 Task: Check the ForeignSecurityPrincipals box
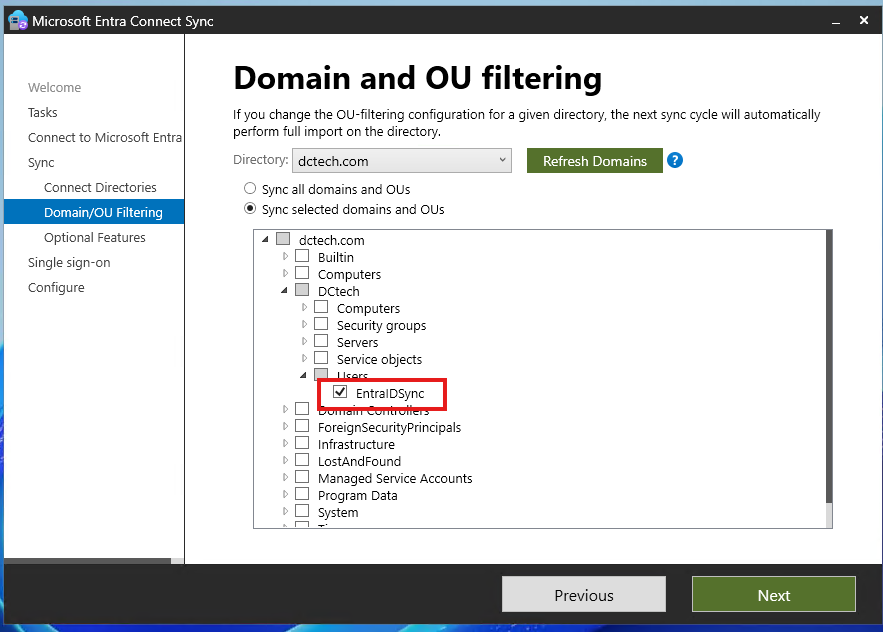302,427
